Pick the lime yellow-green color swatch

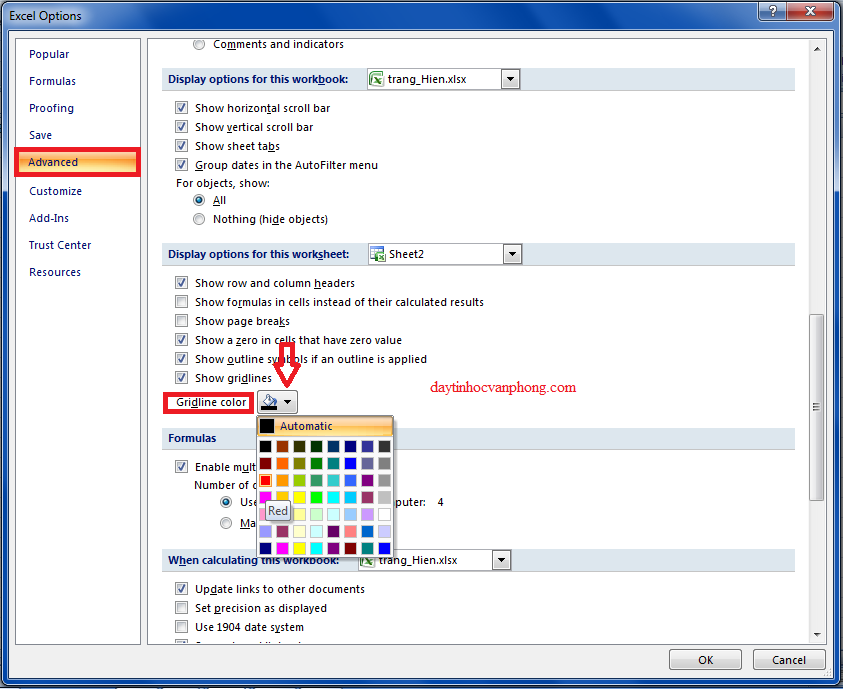pyautogui.click(x=299, y=480)
